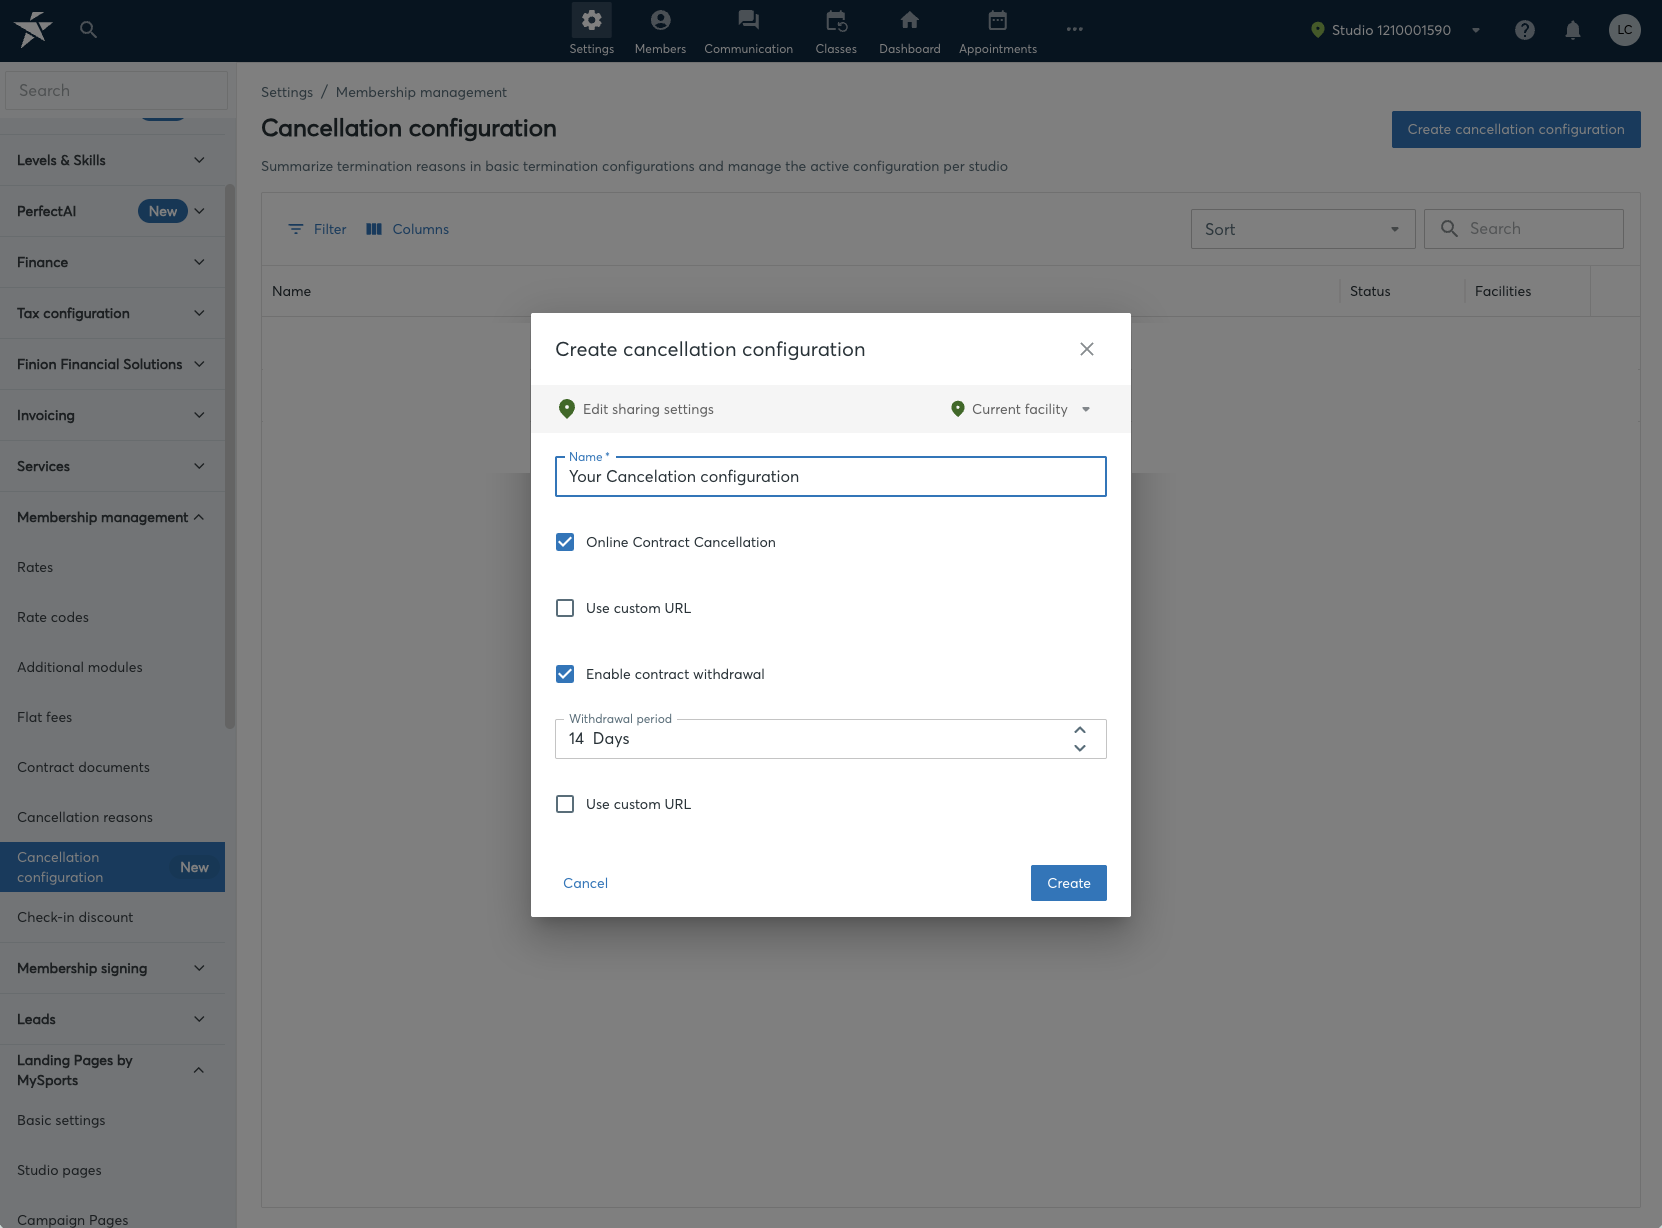Viewport: 1662px width, 1228px height.
Task: Open the Current facility dropdown
Action: click(1021, 409)
